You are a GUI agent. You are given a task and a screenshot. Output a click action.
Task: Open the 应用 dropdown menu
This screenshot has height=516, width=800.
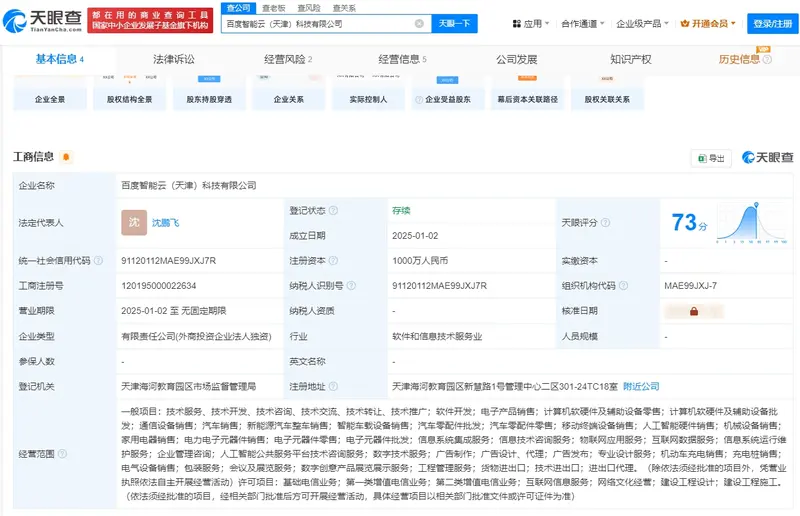point(531,23)
